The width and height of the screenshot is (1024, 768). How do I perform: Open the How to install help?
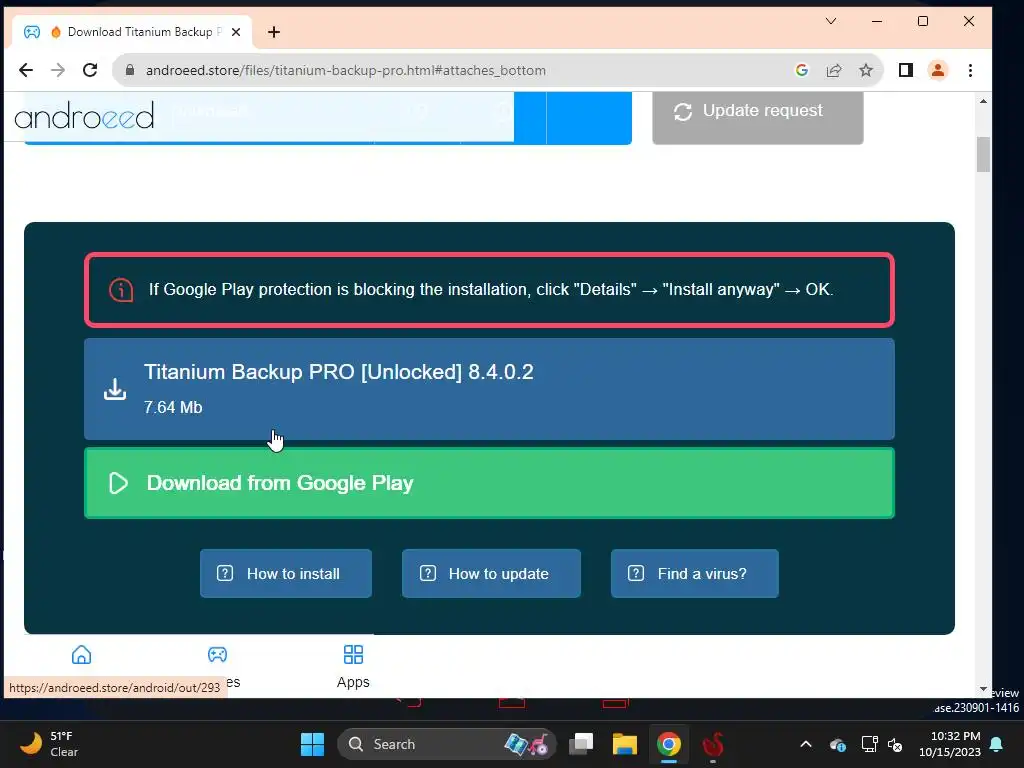tap(285, 573)
